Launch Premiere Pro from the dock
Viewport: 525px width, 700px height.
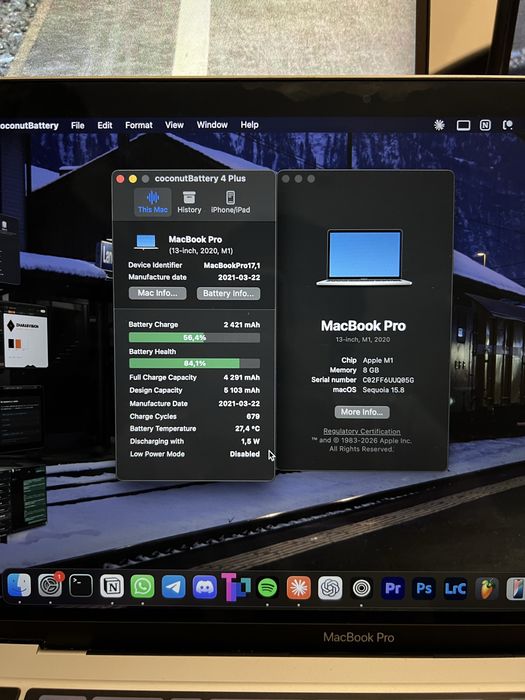pos(393,588)
